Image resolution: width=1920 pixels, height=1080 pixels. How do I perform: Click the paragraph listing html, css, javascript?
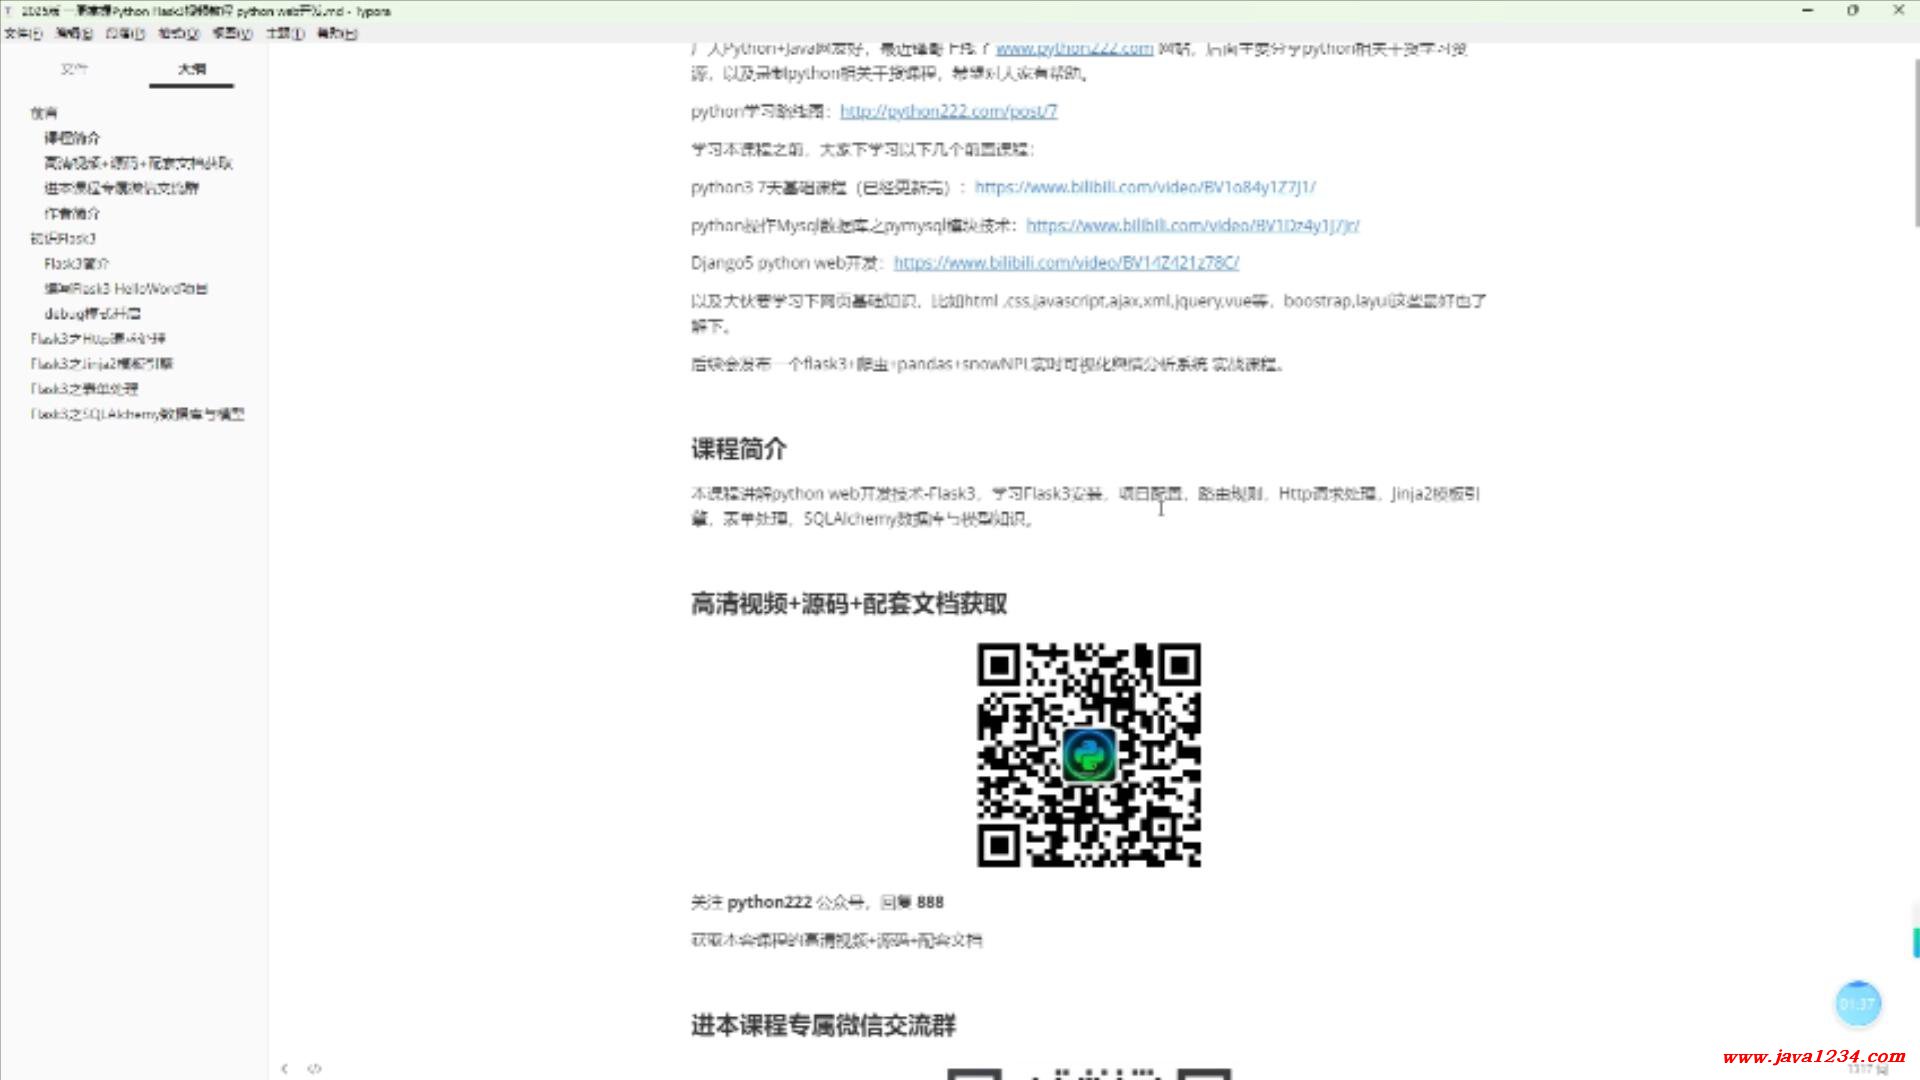click(x=1088, y=313)
